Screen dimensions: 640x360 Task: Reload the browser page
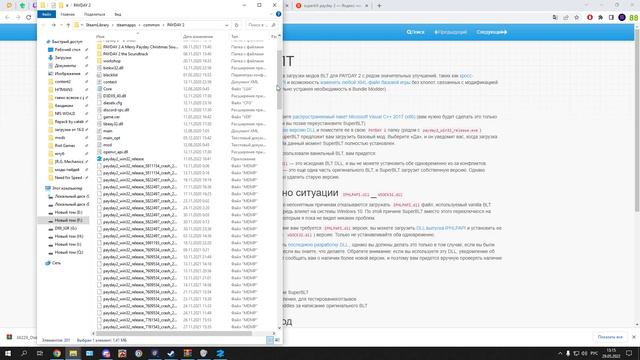[x=29, y=18]
